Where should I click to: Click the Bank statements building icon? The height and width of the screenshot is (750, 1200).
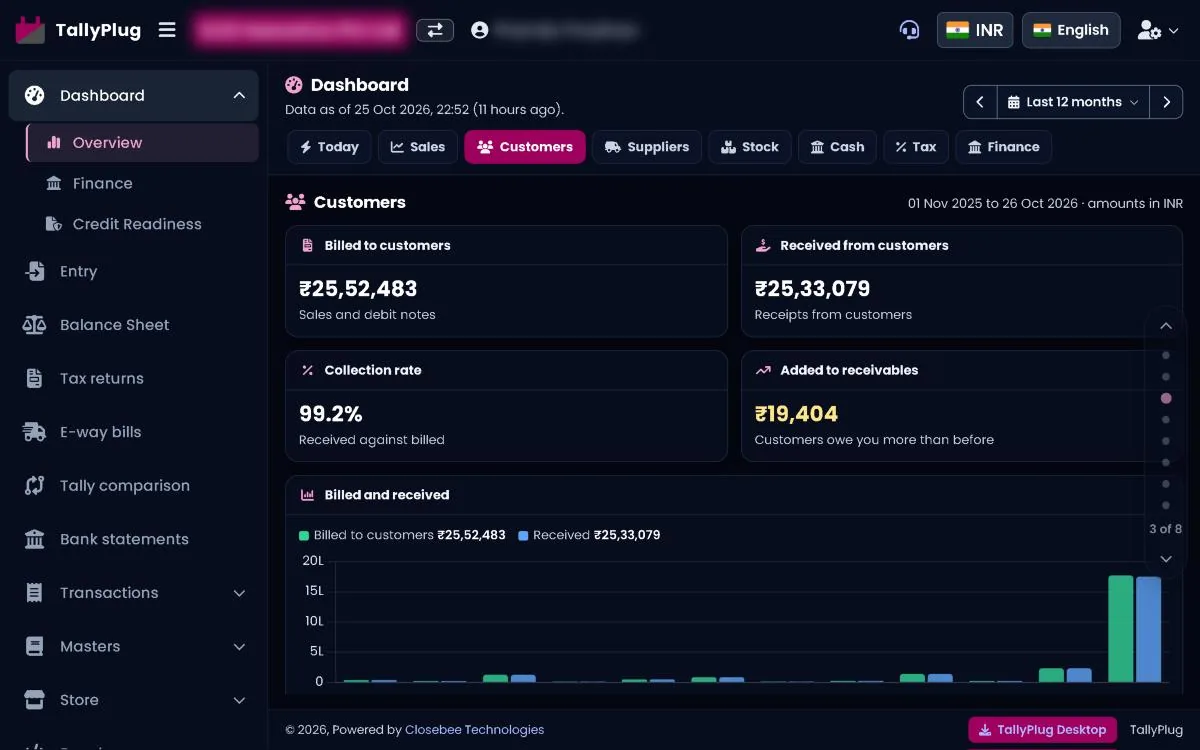click(35, 540)
